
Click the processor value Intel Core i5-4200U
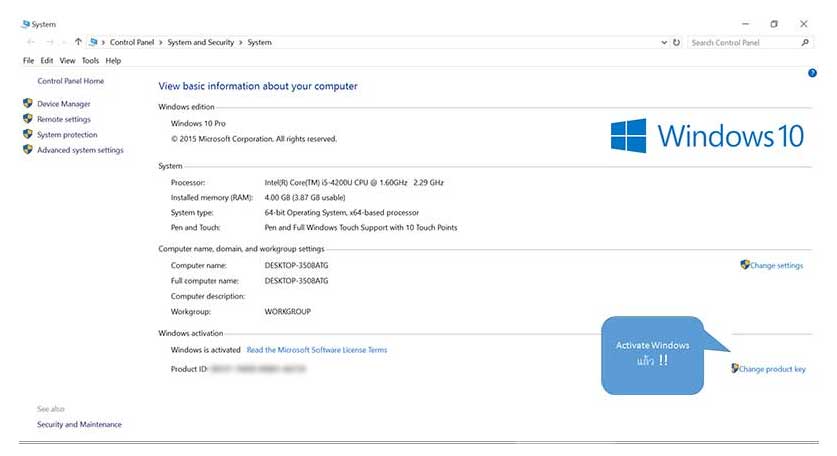point(354,183)
